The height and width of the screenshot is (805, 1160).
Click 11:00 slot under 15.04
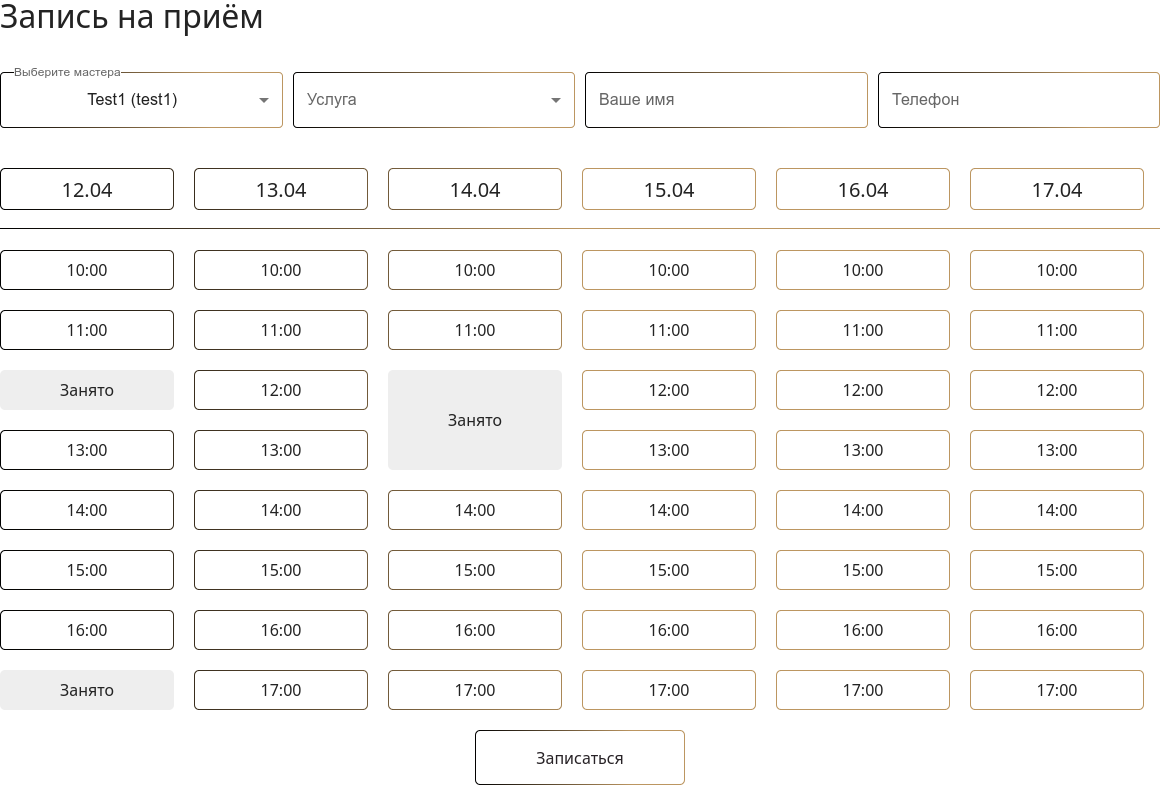669,330
